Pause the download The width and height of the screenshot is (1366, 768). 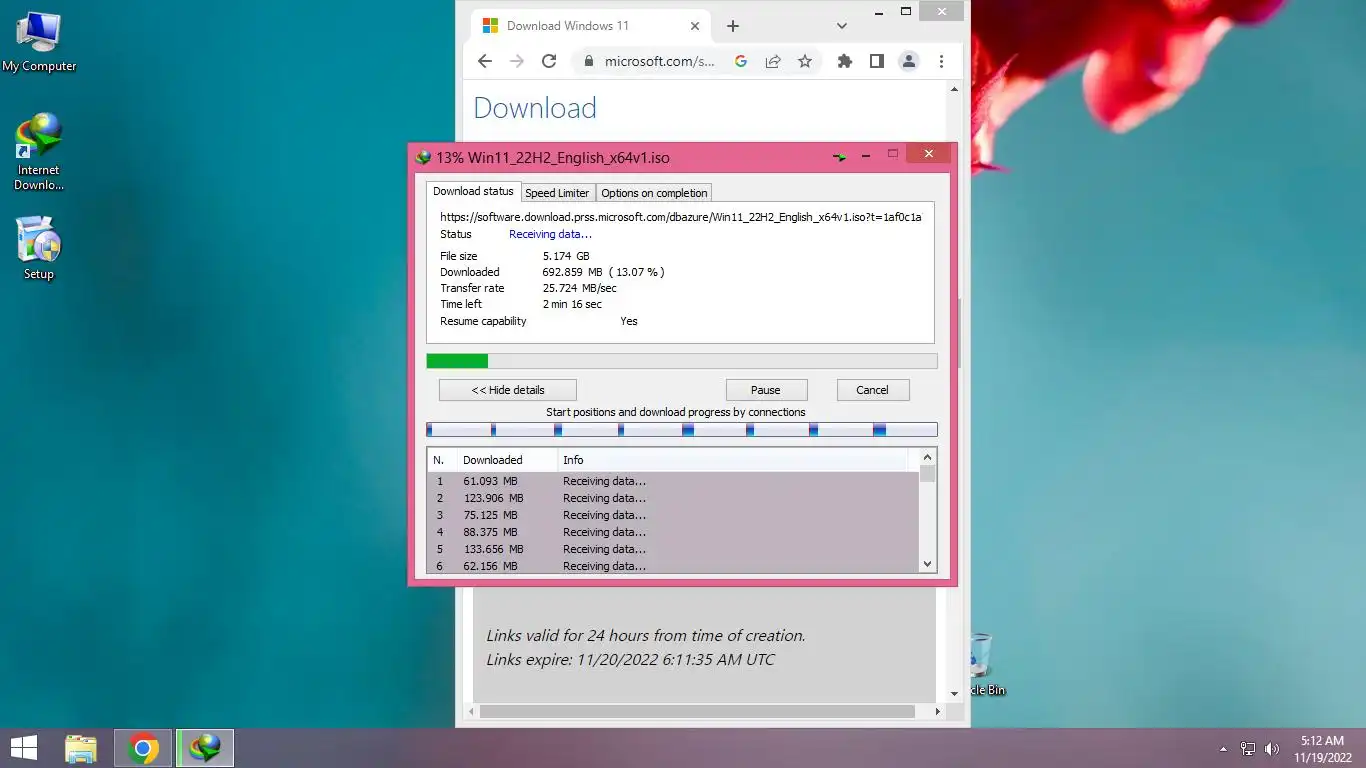pyautogui.click(x=766, y=390)
